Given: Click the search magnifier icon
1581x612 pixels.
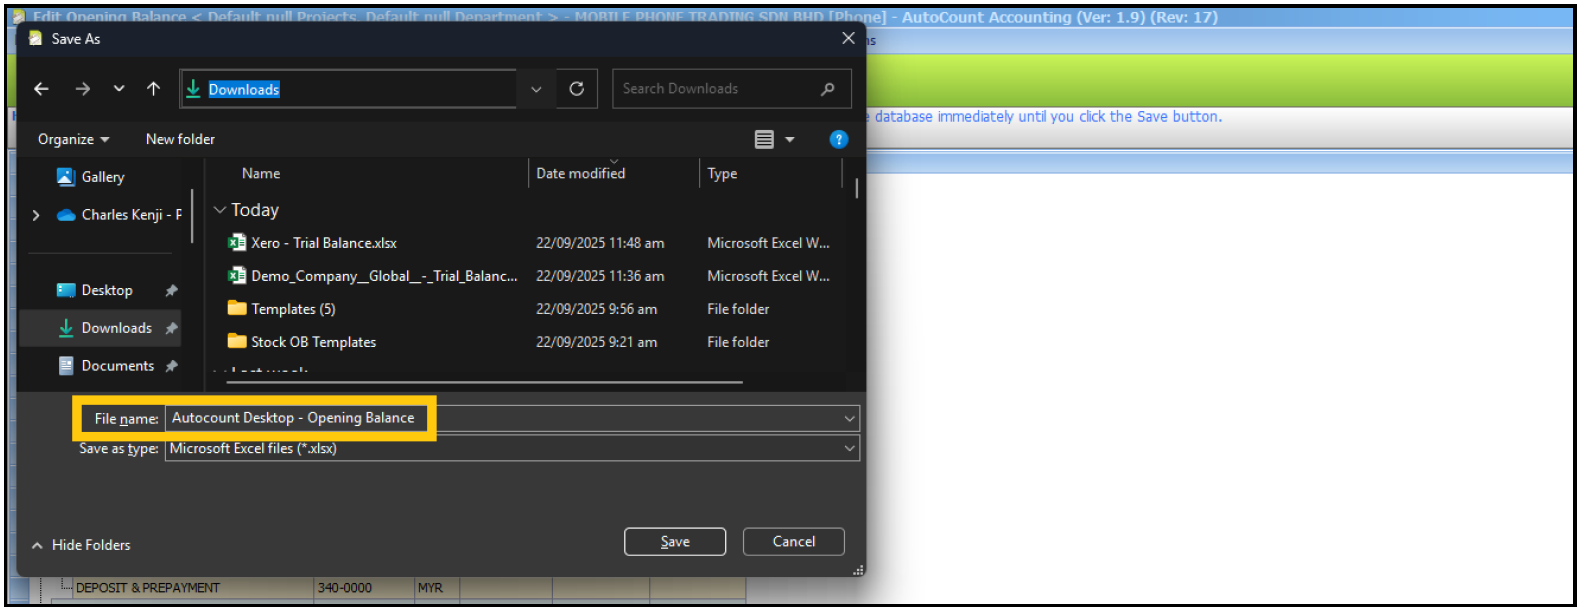Looking at the screenshot, I should tap(828, 89).
